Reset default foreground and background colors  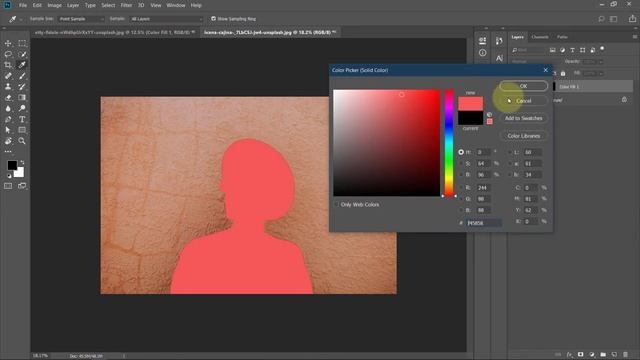[x=9, y=176]
